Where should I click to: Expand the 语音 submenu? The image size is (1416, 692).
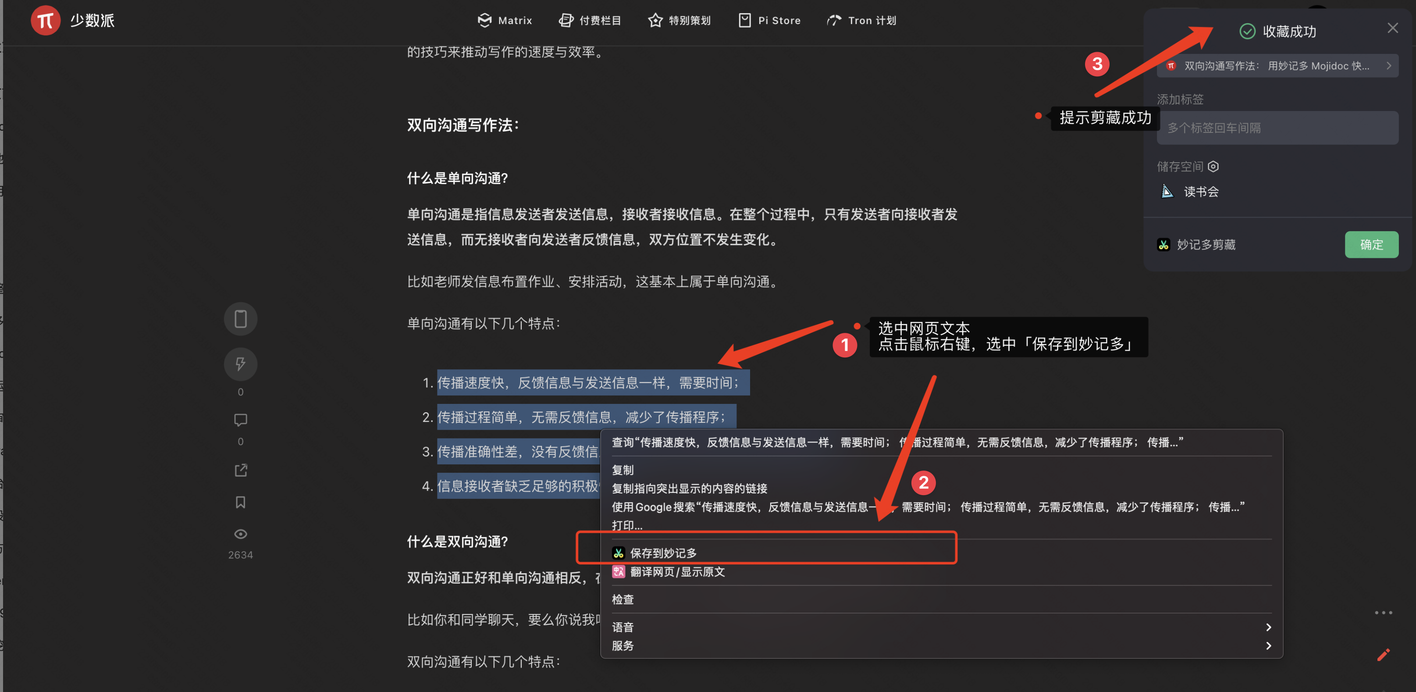pos(940,627)
